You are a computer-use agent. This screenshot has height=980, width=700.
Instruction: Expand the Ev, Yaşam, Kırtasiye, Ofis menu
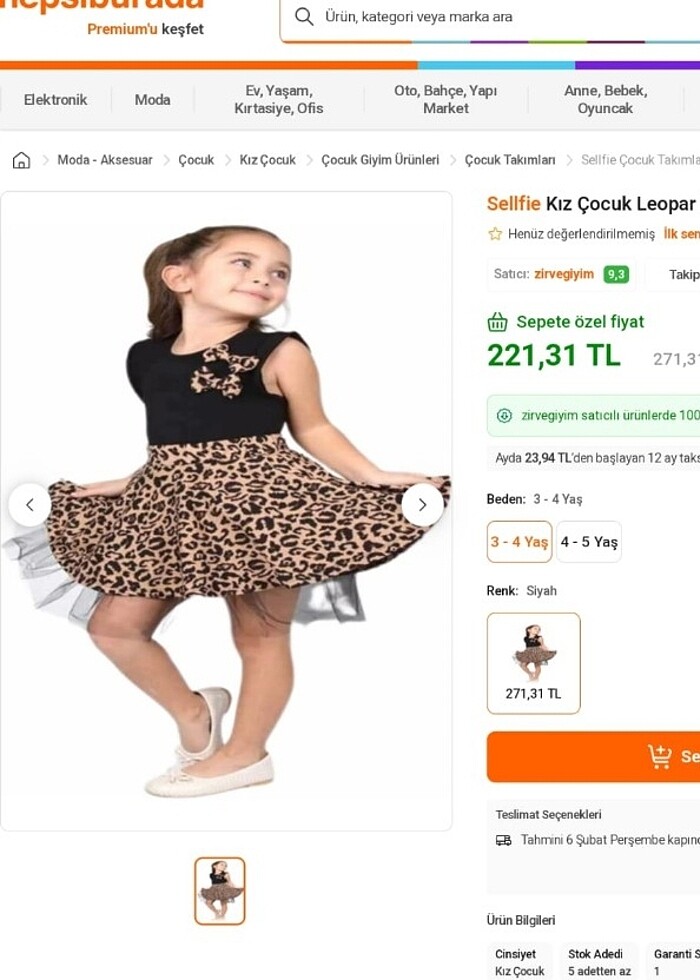click(x=279, y=100)
